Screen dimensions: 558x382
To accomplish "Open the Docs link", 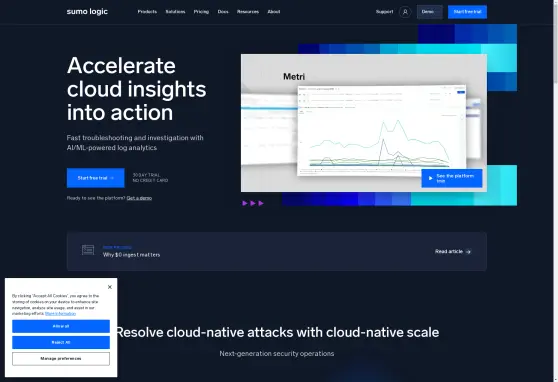I will 223,12.
